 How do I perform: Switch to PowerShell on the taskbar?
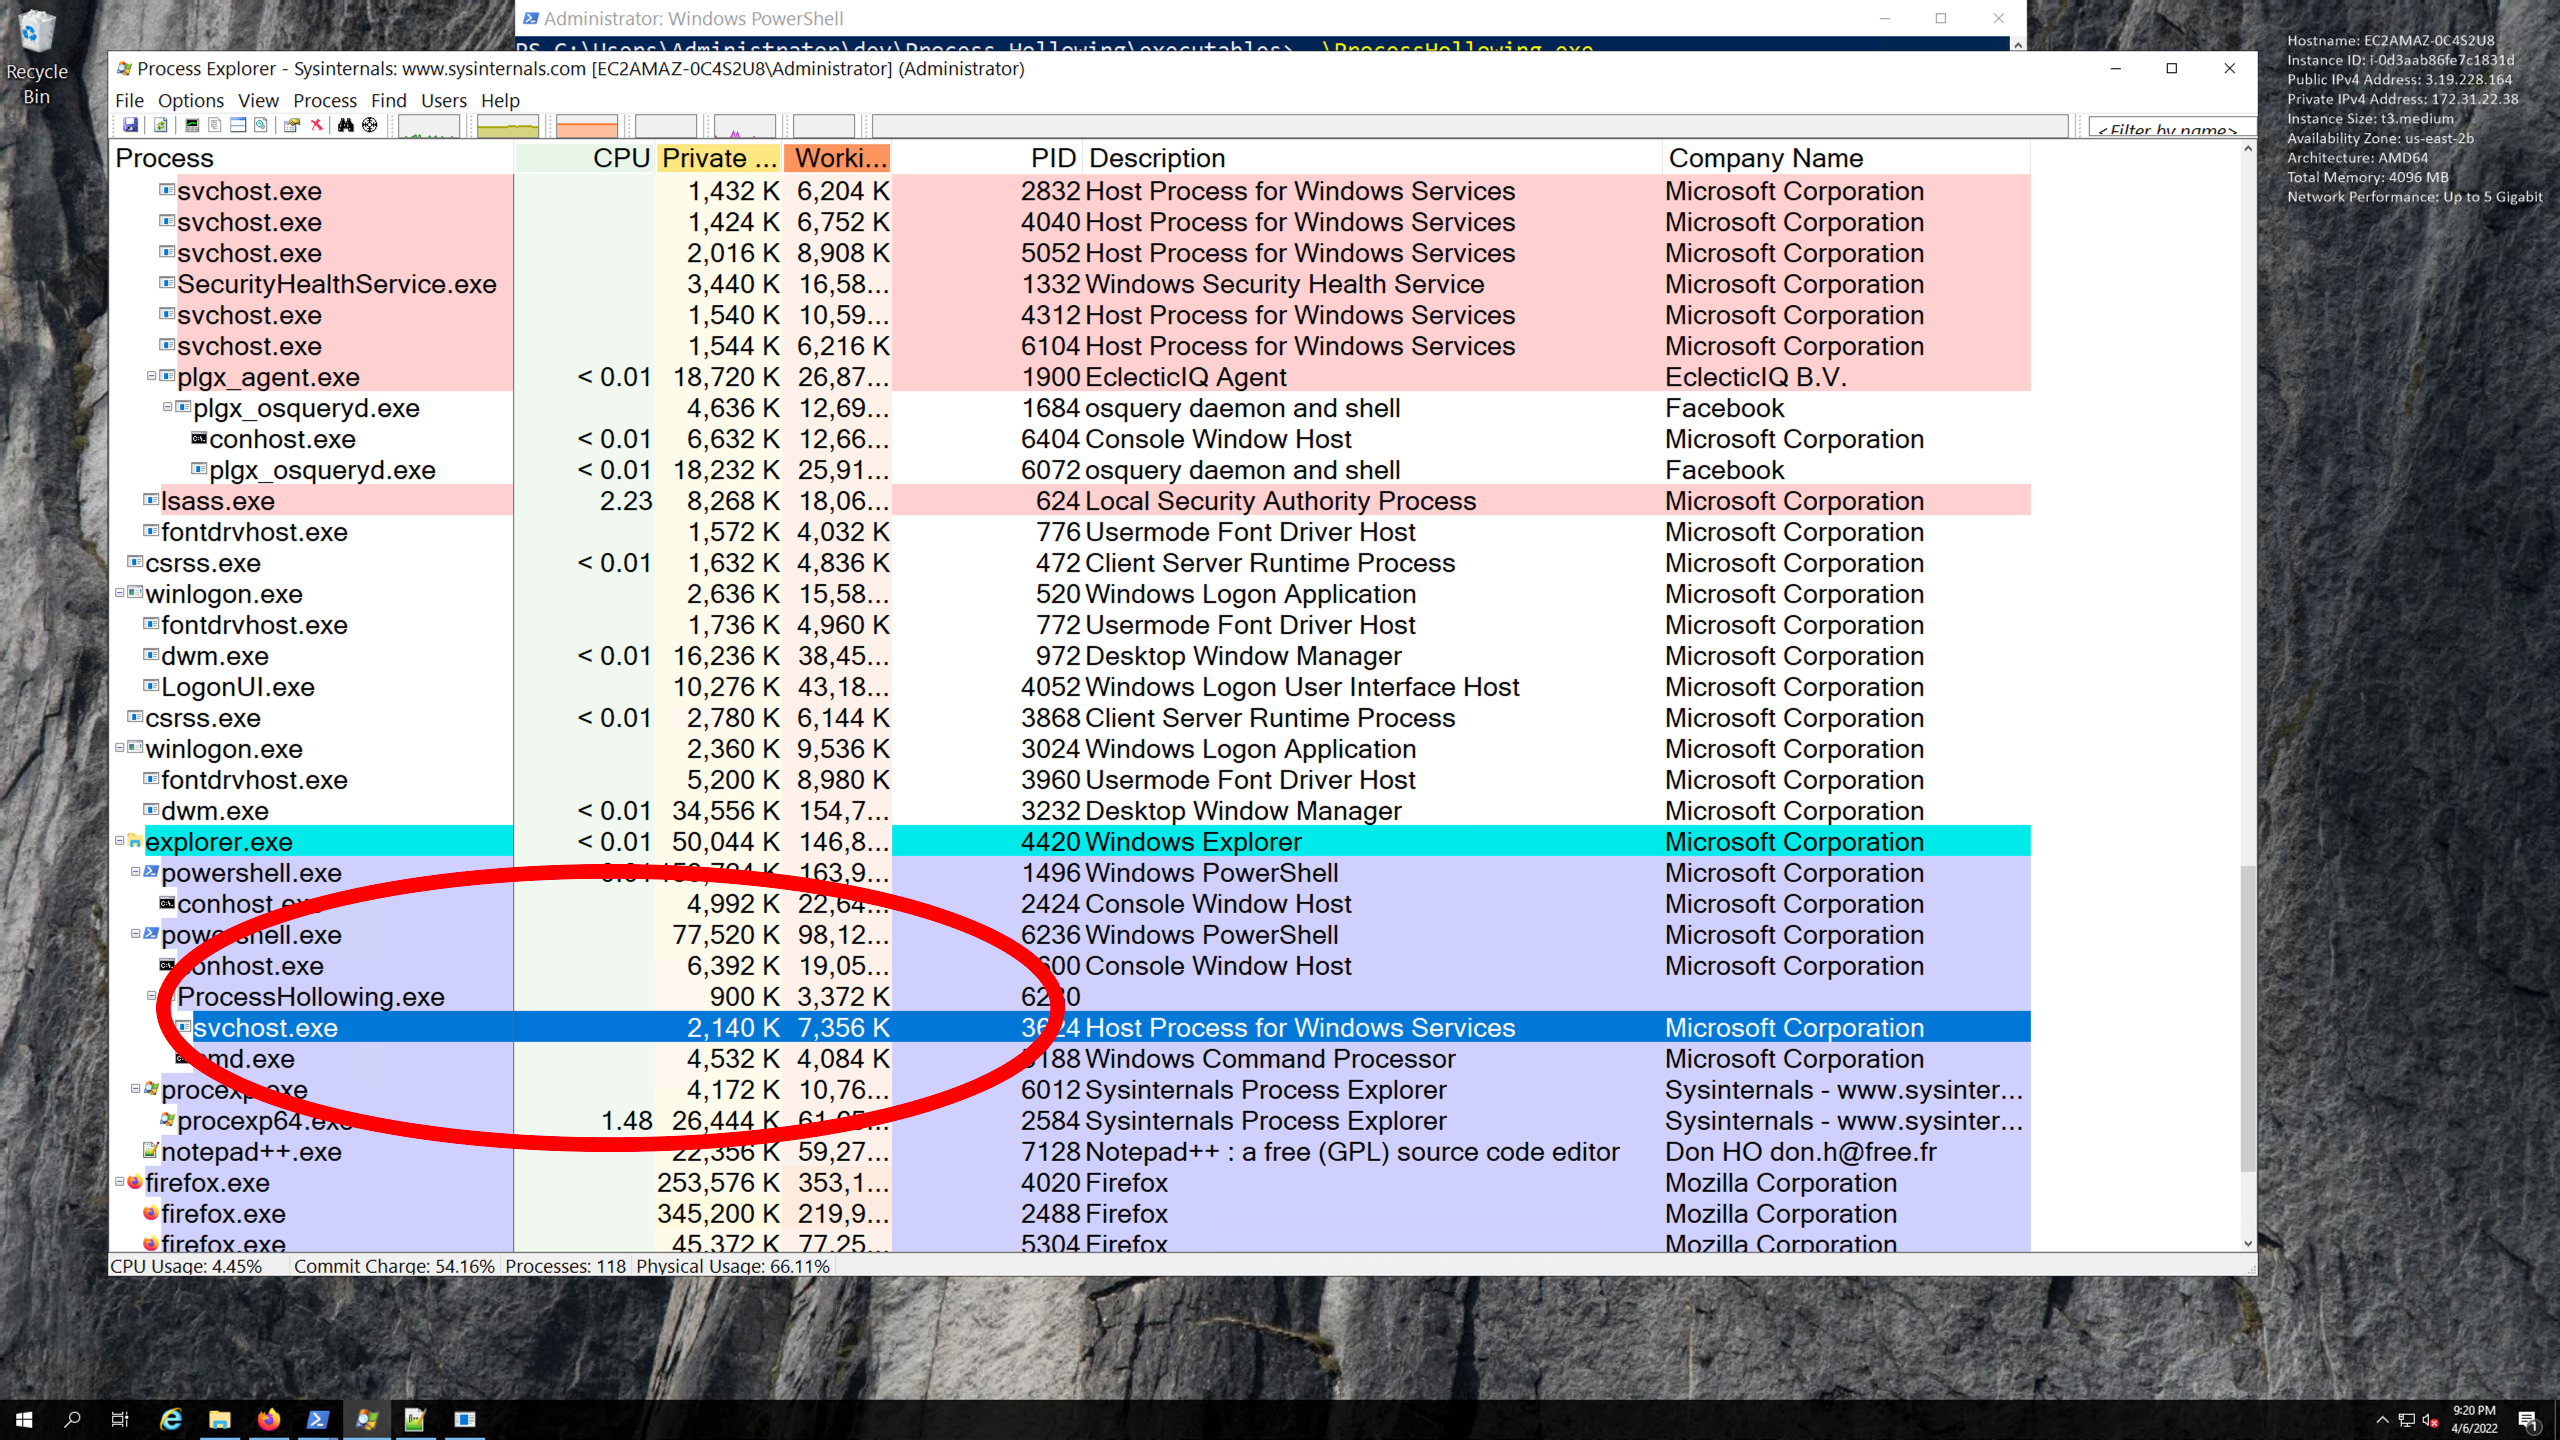[317, 1419]
